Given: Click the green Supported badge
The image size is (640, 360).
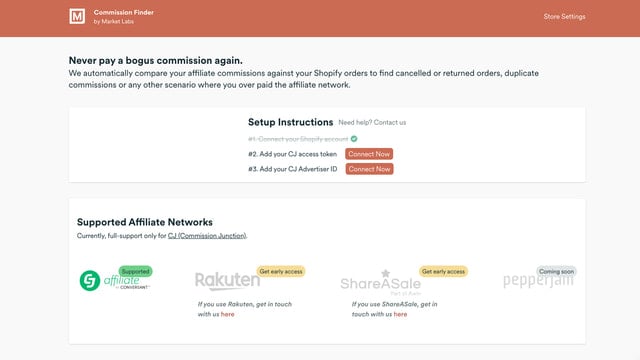Looking at the screenshot, I should (136, 271).
